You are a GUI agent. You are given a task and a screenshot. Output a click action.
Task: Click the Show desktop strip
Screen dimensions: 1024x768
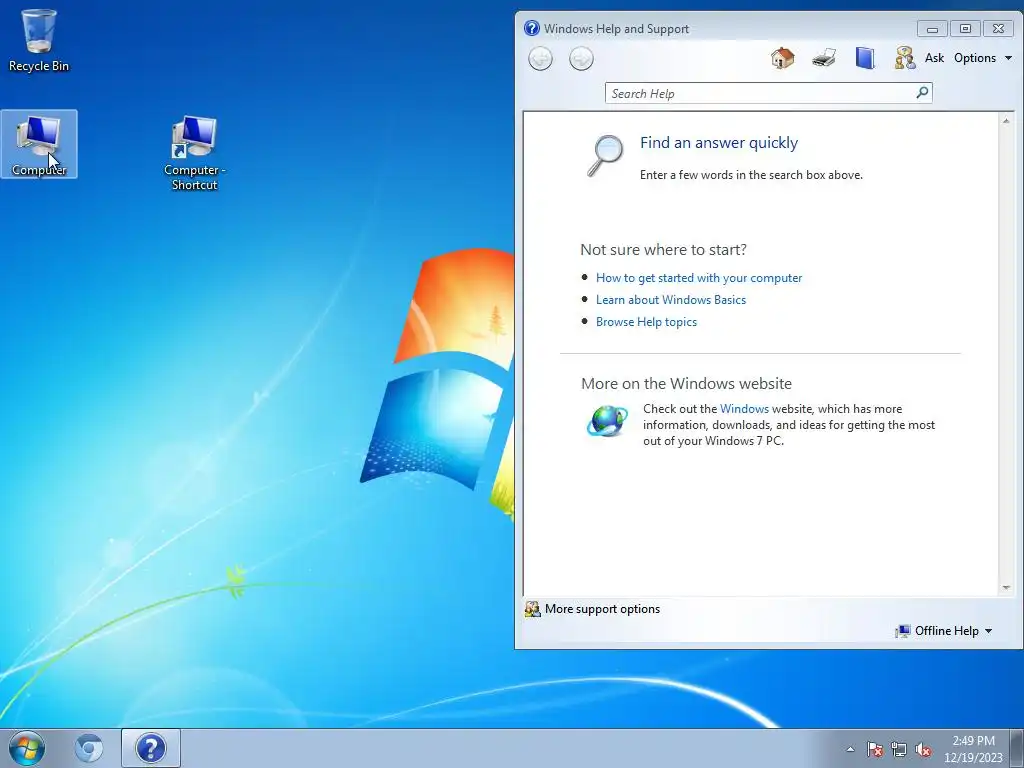point(1017,748)
